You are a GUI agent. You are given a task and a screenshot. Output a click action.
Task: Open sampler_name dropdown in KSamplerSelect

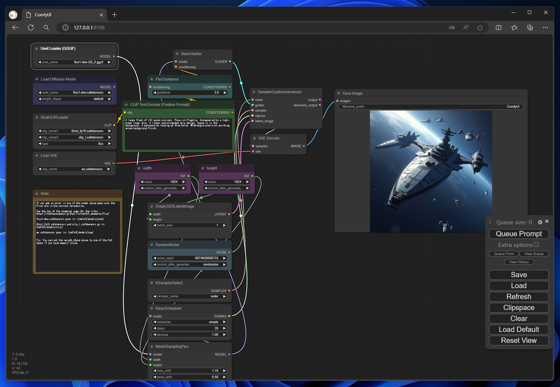(x=190, y=296)
